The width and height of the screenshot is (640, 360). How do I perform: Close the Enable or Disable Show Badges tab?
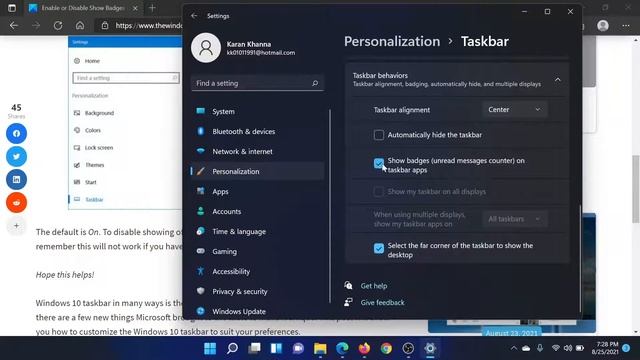point(135,8)
